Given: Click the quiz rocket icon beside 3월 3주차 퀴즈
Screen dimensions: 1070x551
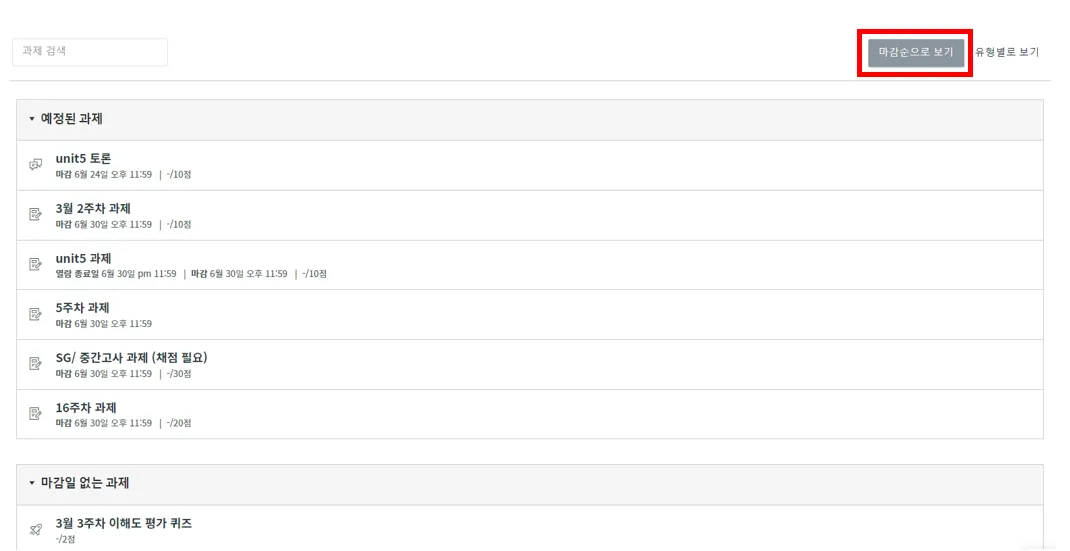Looking at the screenshot, I should point(36,530).
